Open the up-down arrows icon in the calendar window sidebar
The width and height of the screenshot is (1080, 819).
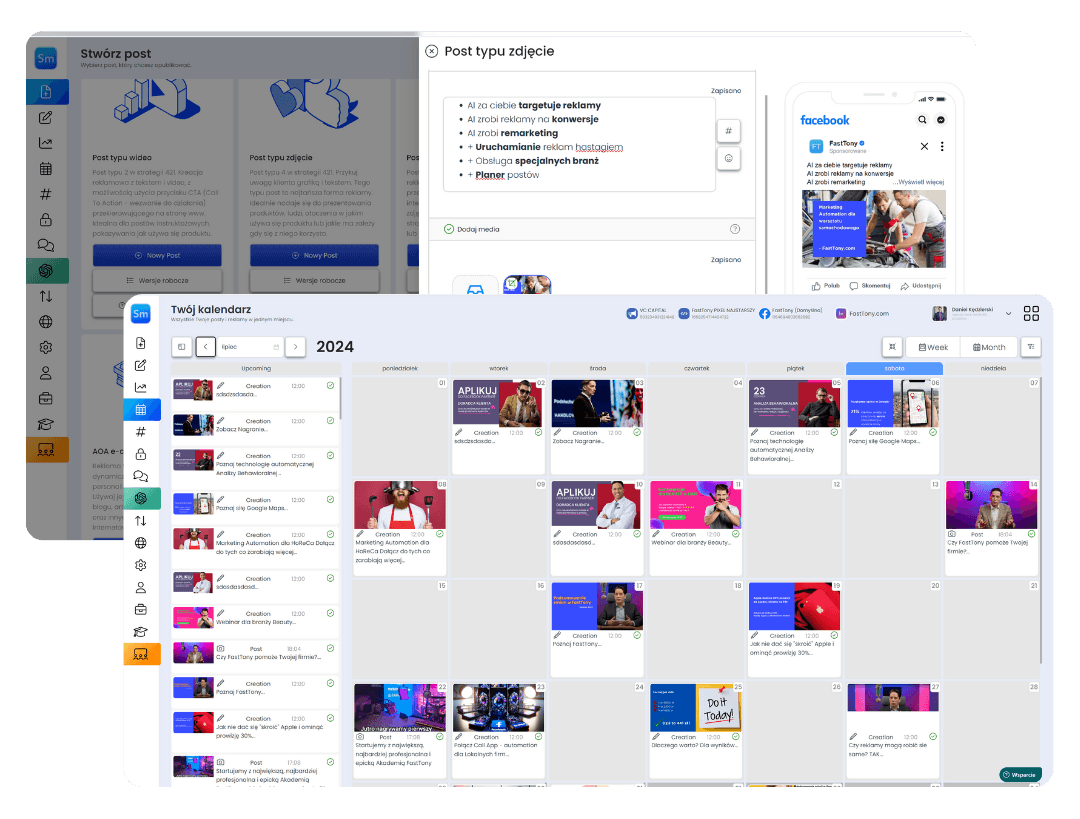point(141,521)
